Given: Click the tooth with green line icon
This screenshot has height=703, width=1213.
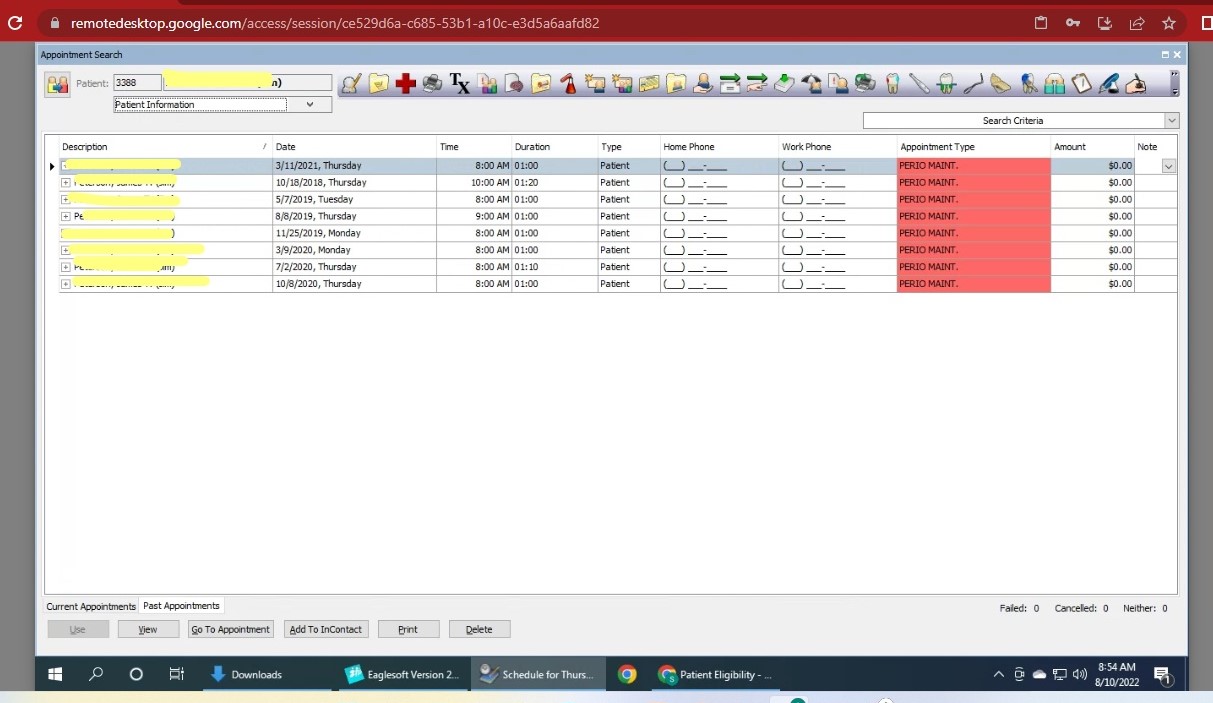Looking at the screenshot, I should pyautogui.click(x=946, y=84).
